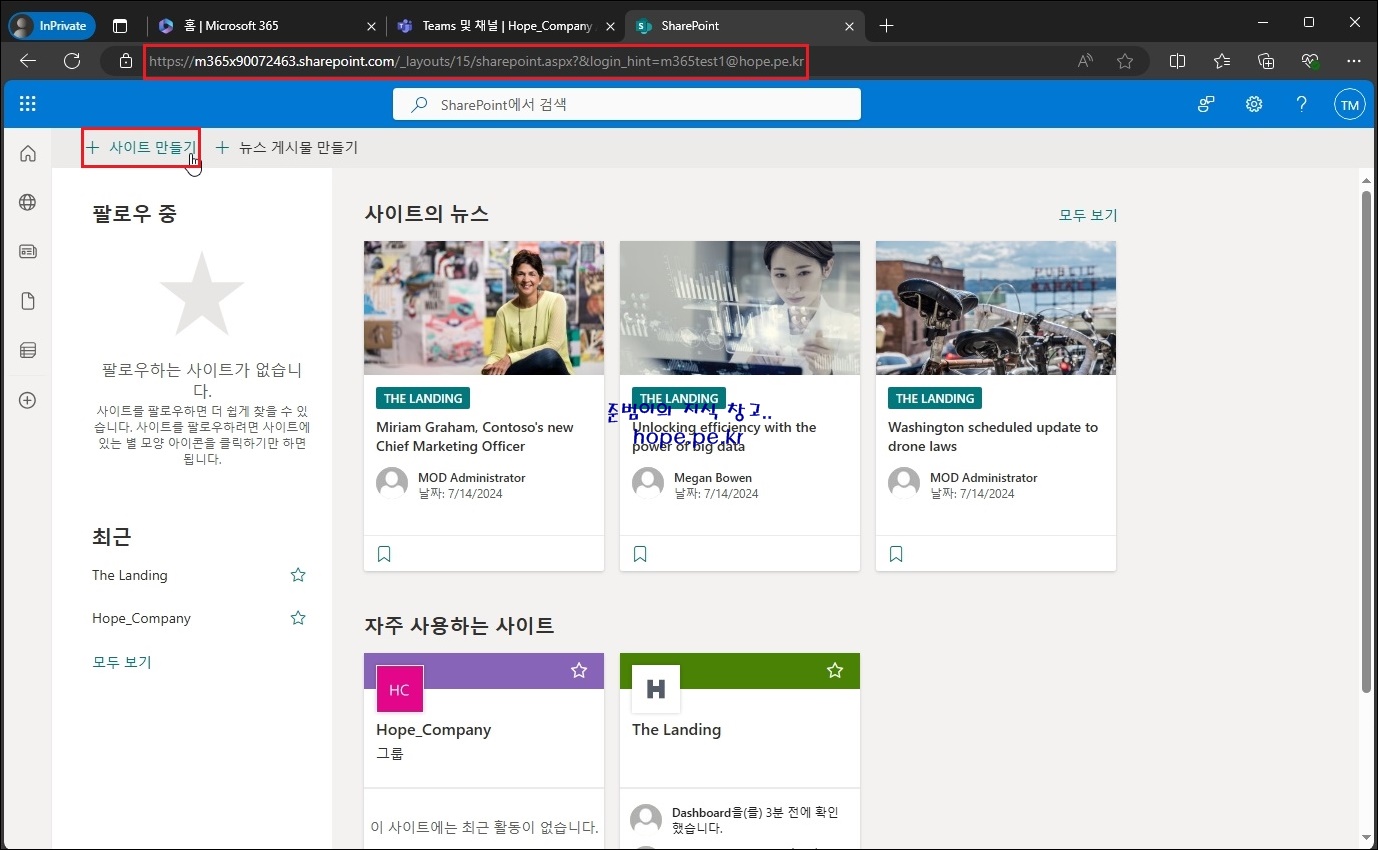Open see all (모두 보기) under Recent list
1378x850 pixels.
122,662
